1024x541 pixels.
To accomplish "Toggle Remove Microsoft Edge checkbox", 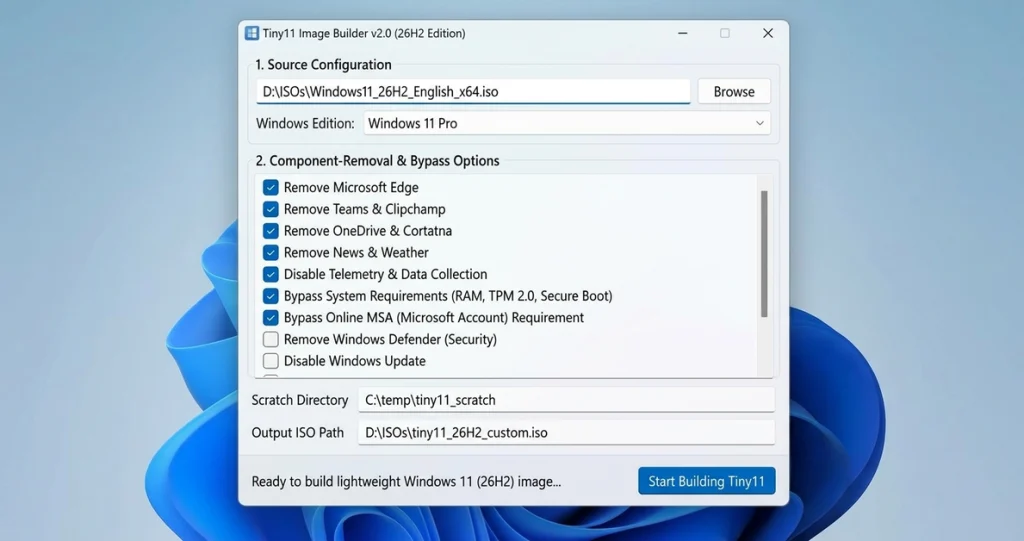I will [x=270, y=188].
